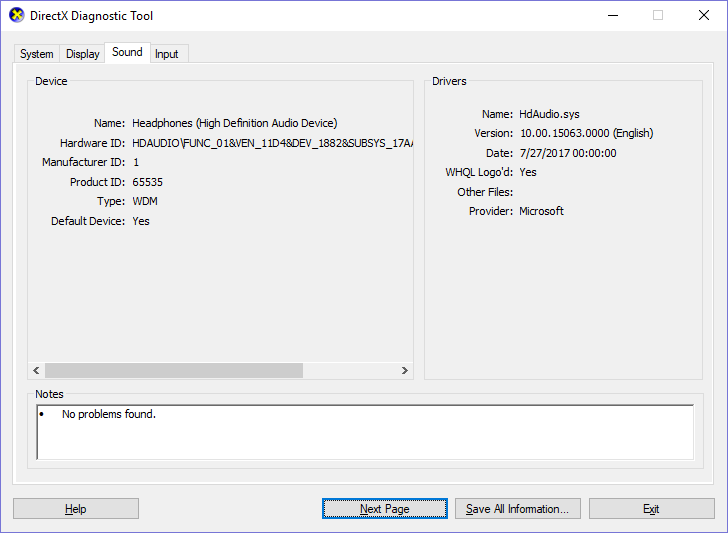Click the 'DirectX Diagnostic Tool' title text
This screenshot has height=533, width=728.
pos(91,16)
